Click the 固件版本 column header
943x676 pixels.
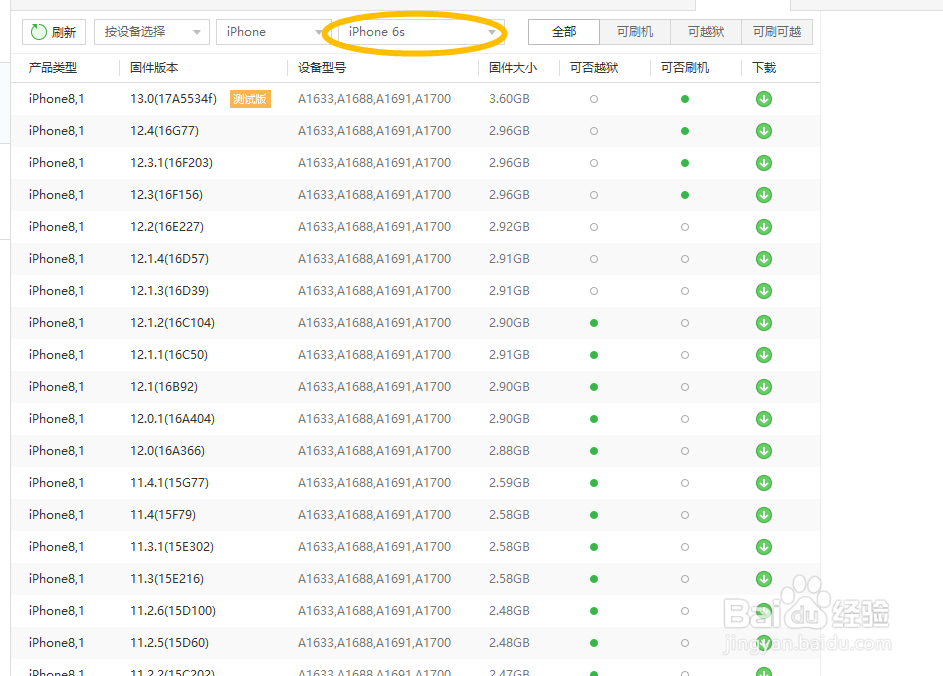[x=154, y=67]
